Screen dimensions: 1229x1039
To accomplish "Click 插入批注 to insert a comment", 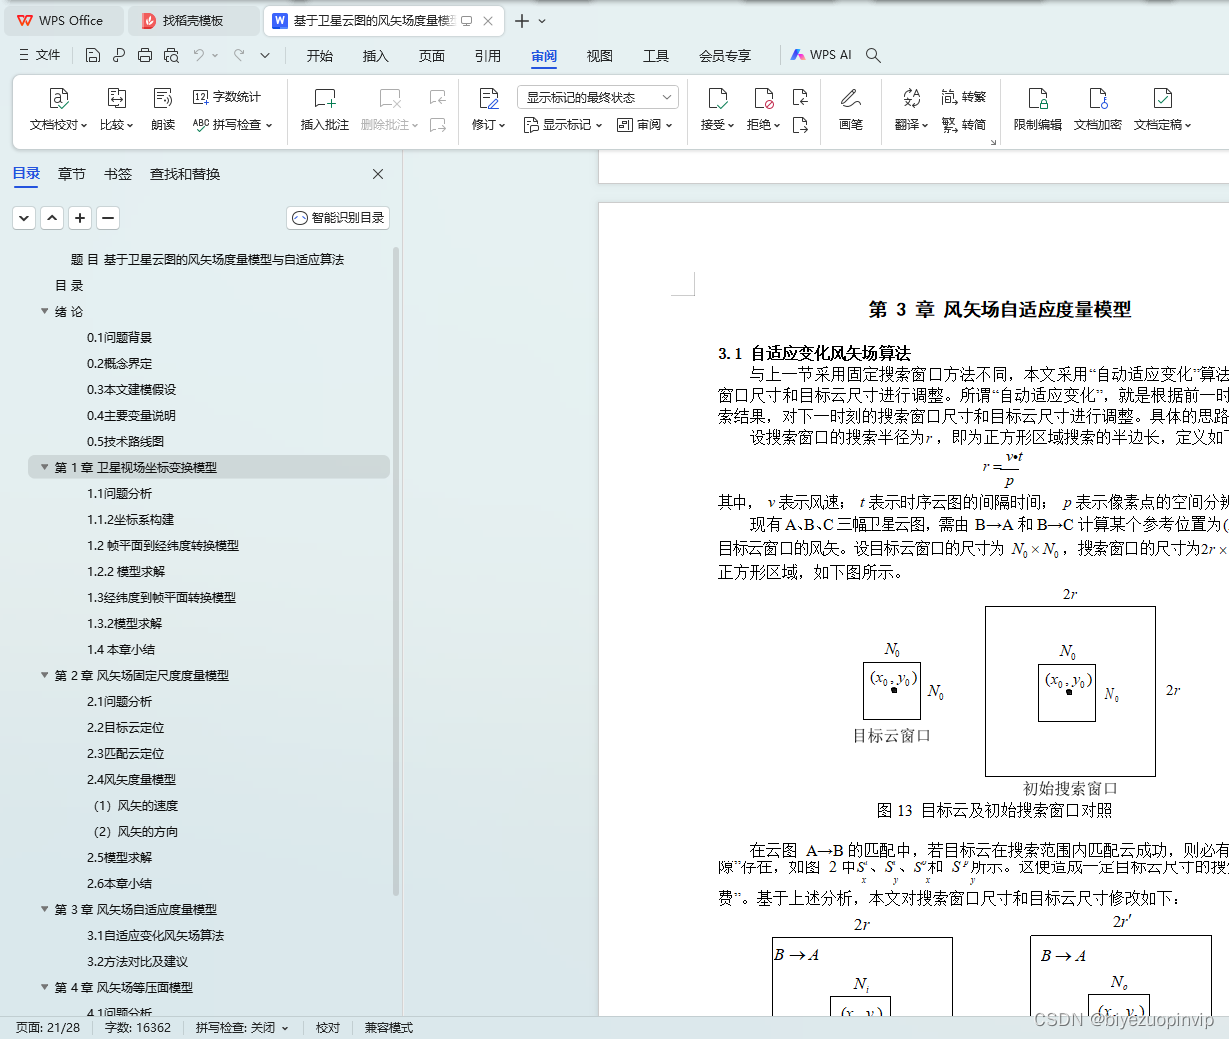I will click(x=325, y=110).
